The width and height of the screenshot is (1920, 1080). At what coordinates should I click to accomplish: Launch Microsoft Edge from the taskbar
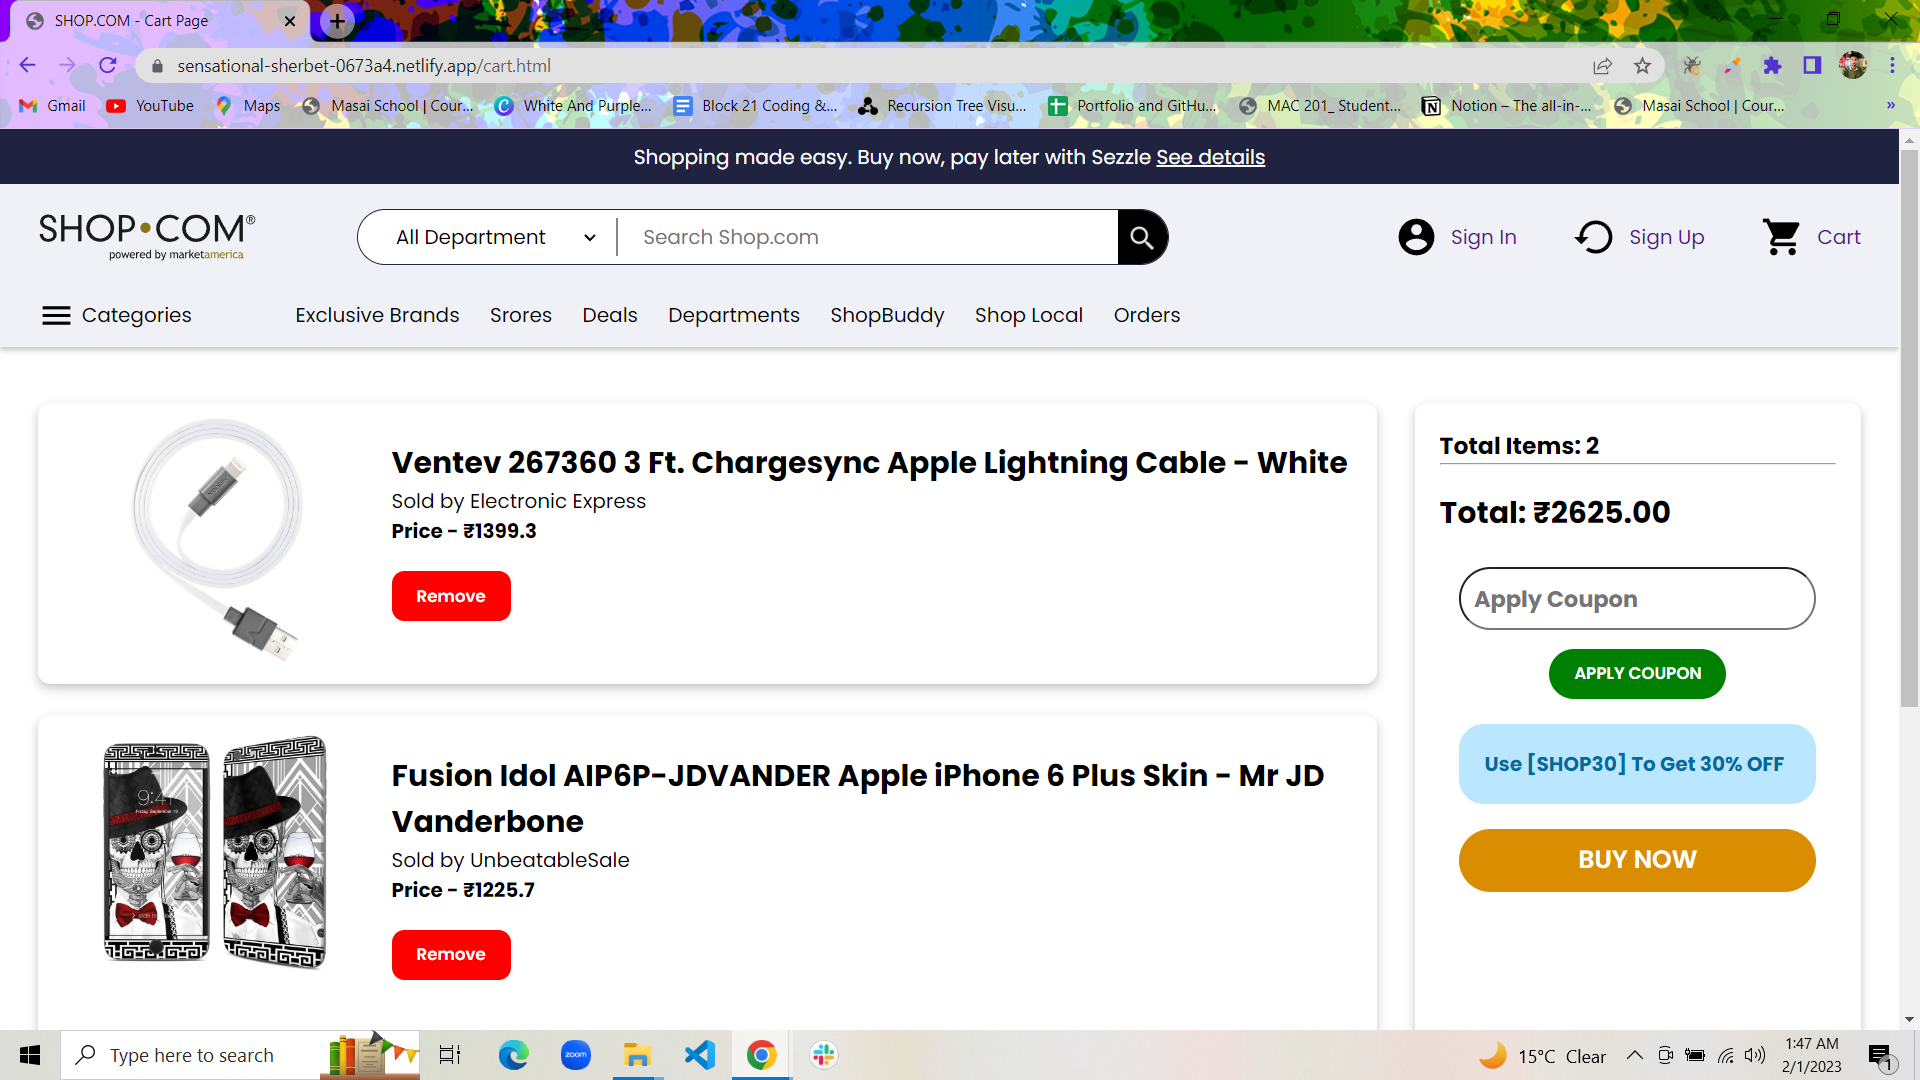(x=514, y=1055)
